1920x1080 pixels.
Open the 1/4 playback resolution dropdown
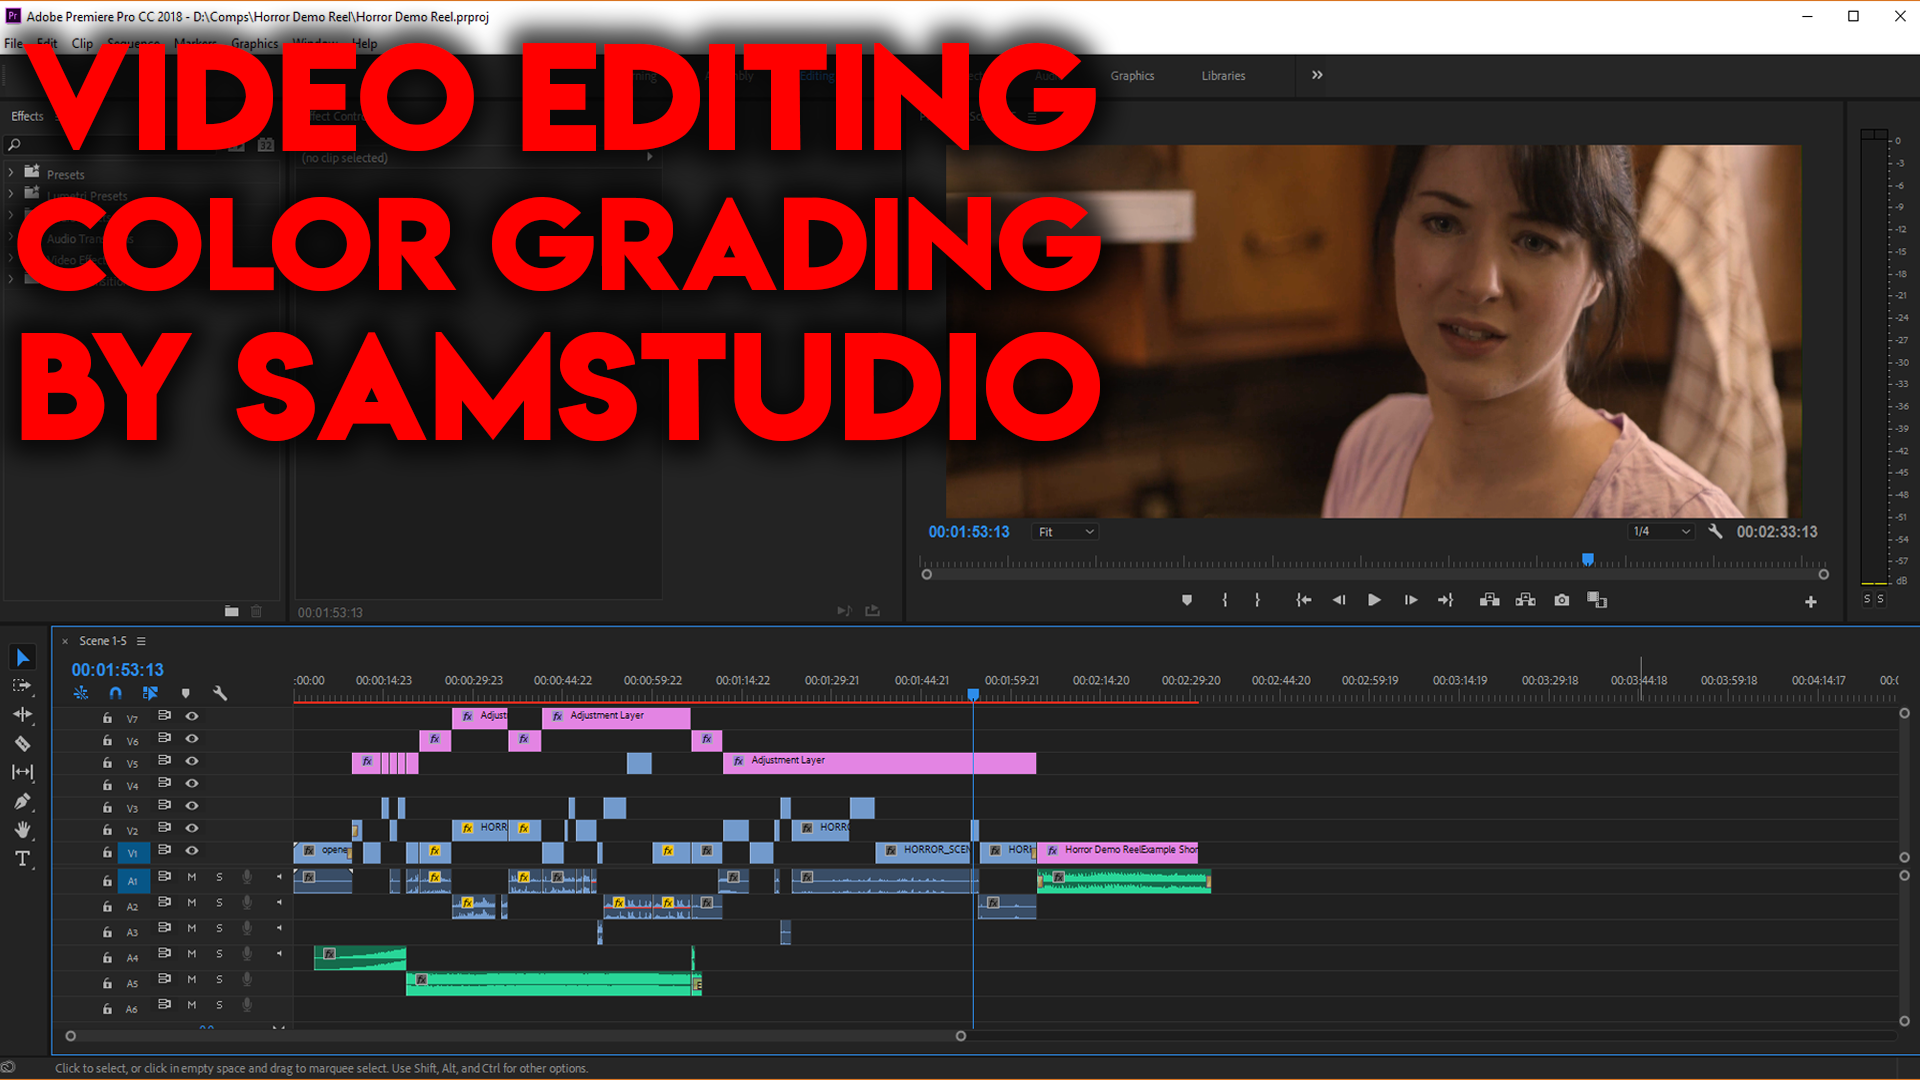pos(1660,532)
